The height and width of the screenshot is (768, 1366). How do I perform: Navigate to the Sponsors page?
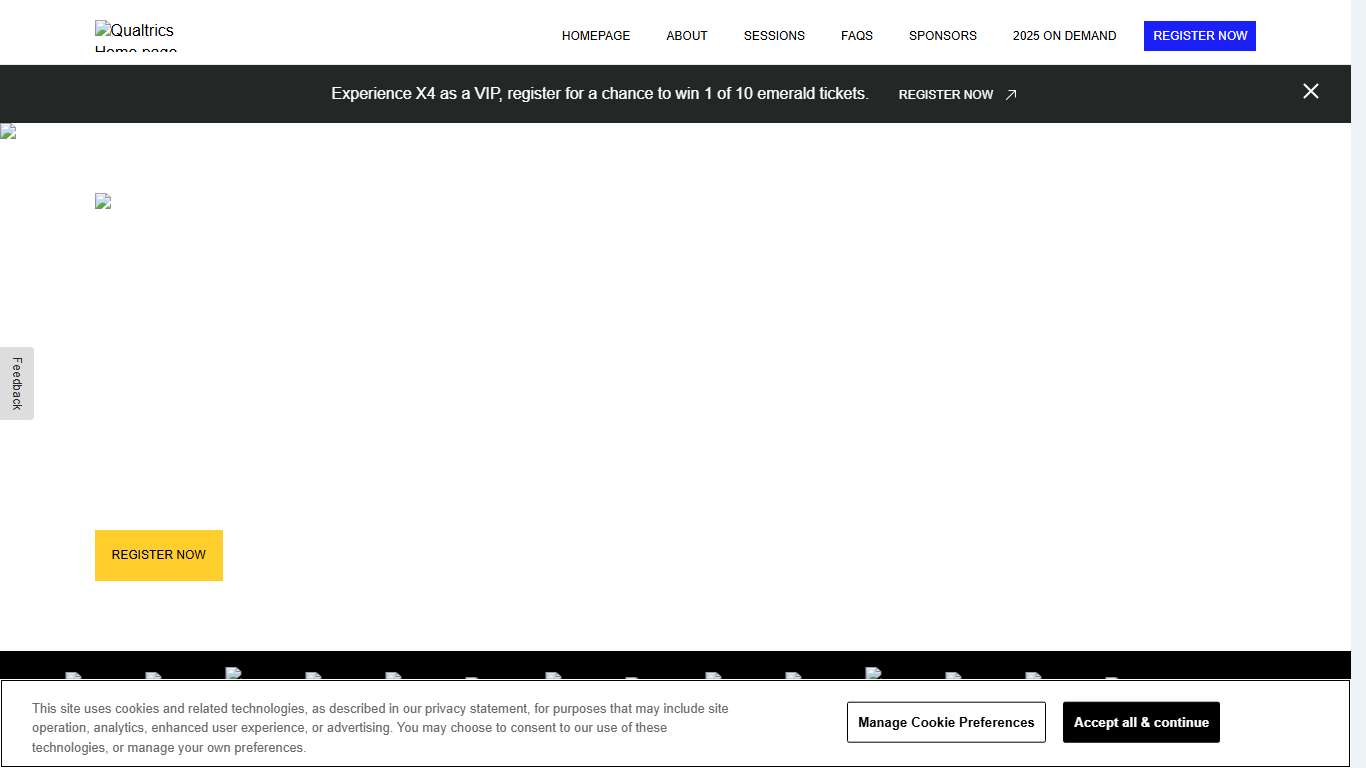click(x=942, y=36)
